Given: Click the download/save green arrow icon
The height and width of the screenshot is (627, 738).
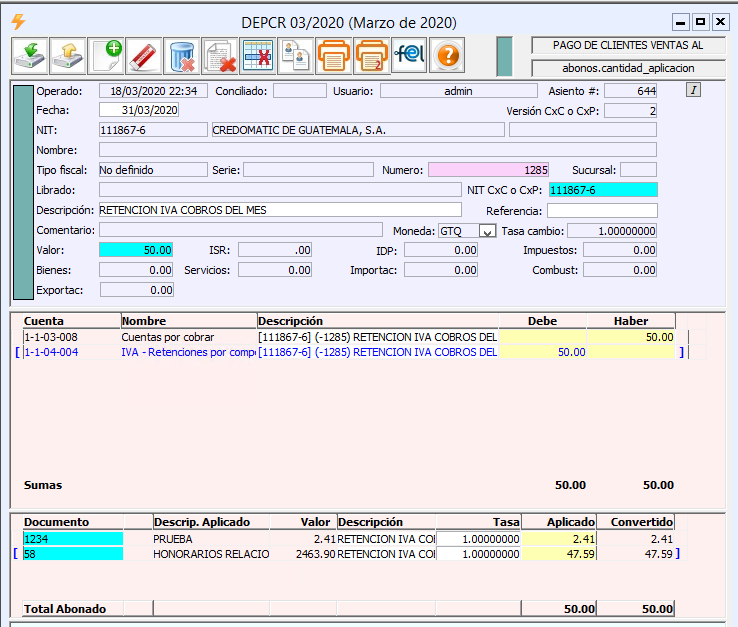Looking at the screenshot, I should point(30,56).
